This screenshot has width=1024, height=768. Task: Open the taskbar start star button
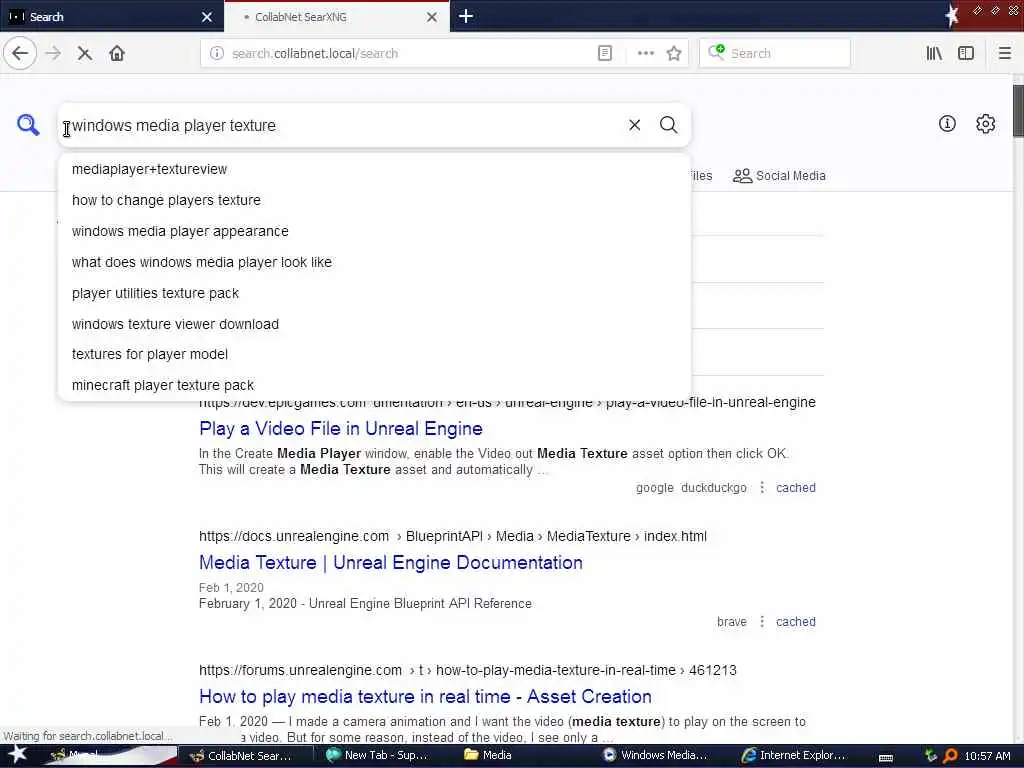(x=17, y=755)
